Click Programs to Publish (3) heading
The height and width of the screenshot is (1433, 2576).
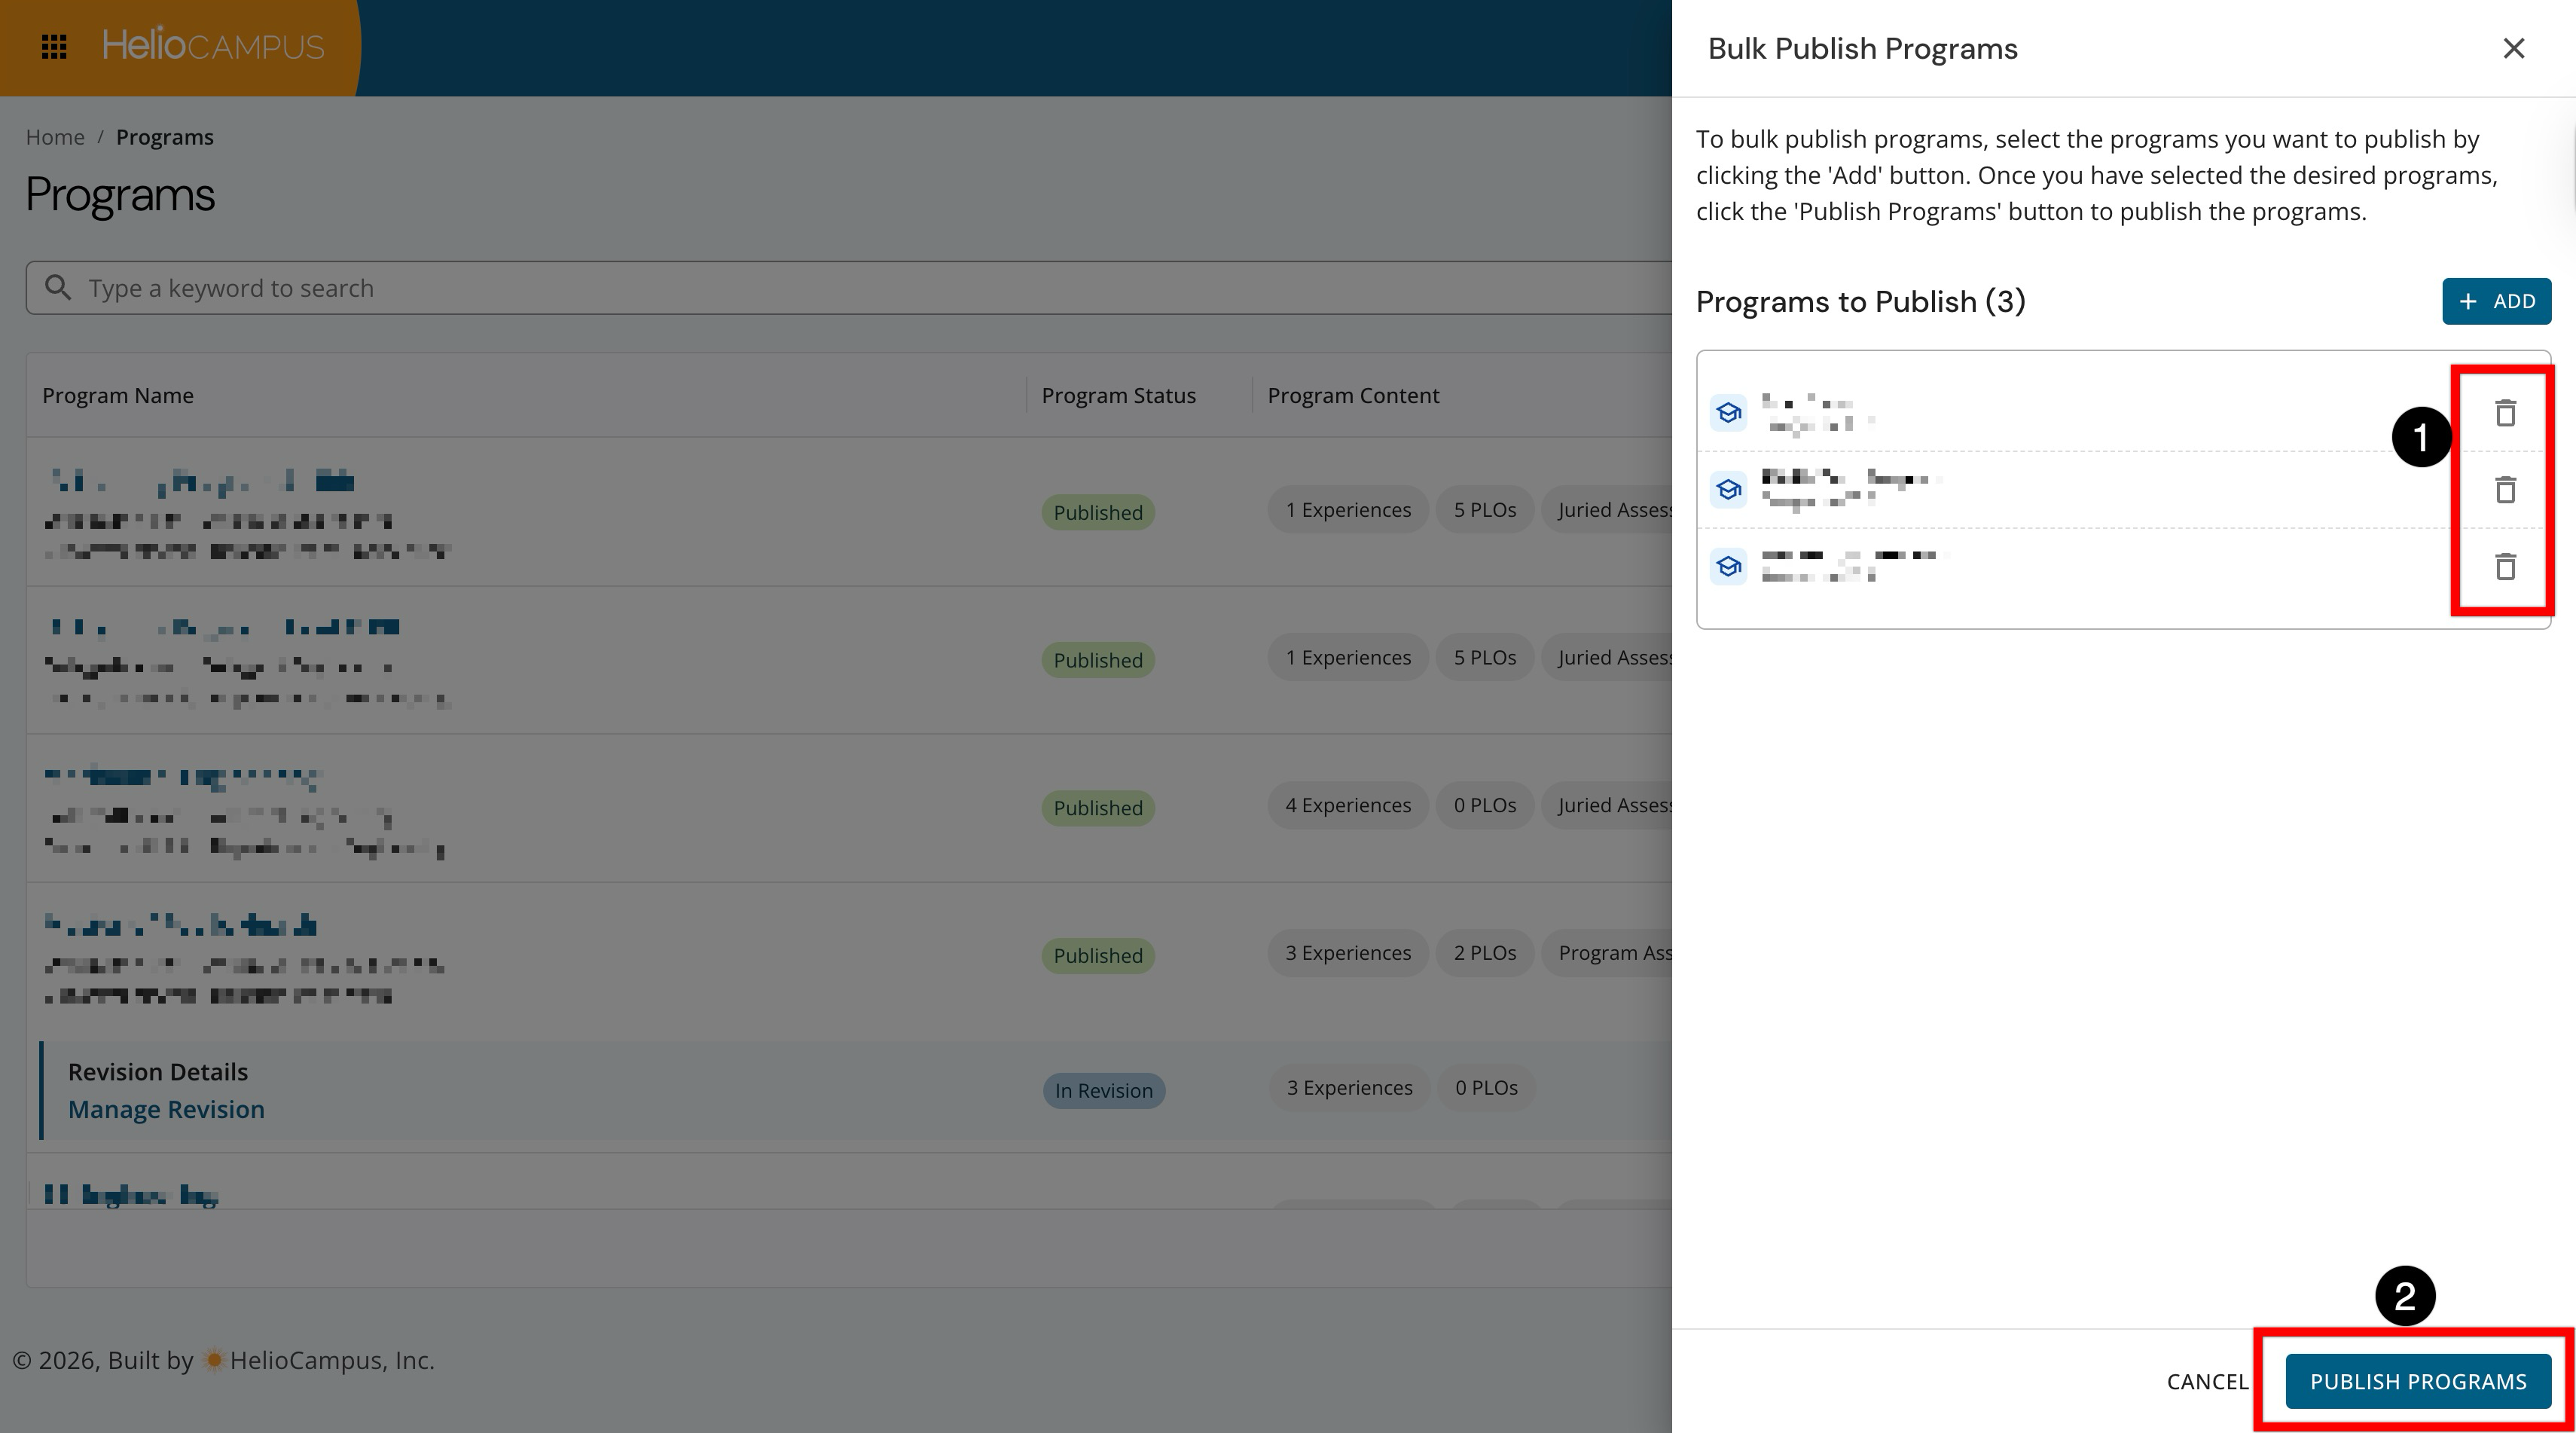1860,301
